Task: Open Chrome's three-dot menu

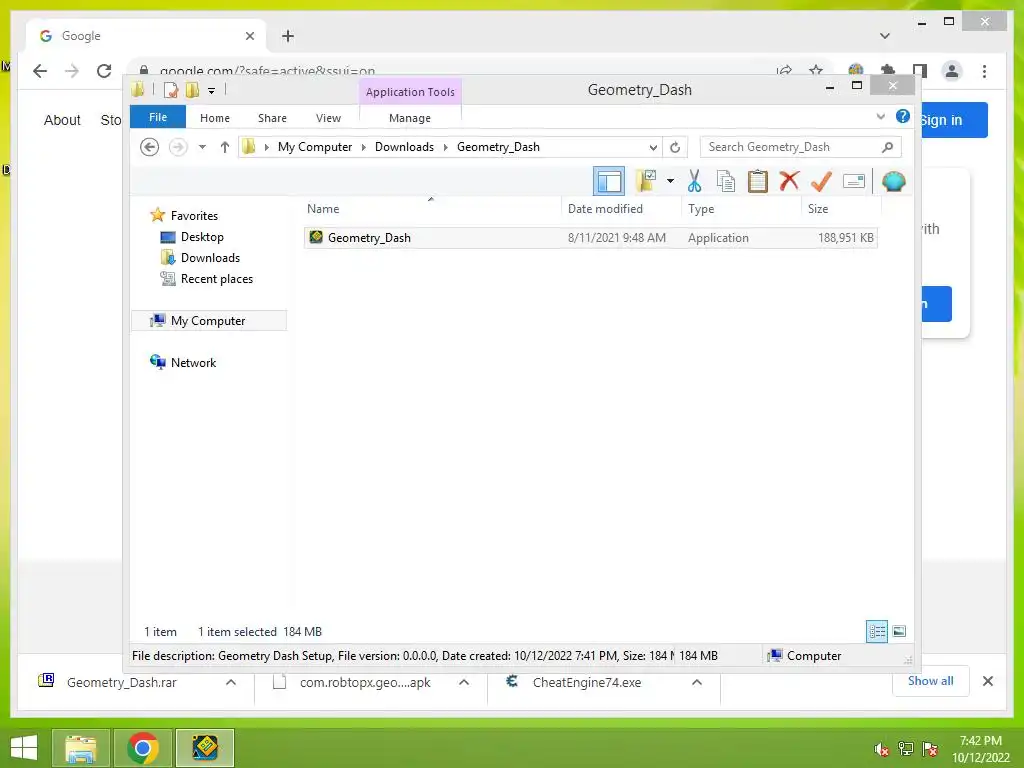Action: pyautogui.click(x=984, y=71)
